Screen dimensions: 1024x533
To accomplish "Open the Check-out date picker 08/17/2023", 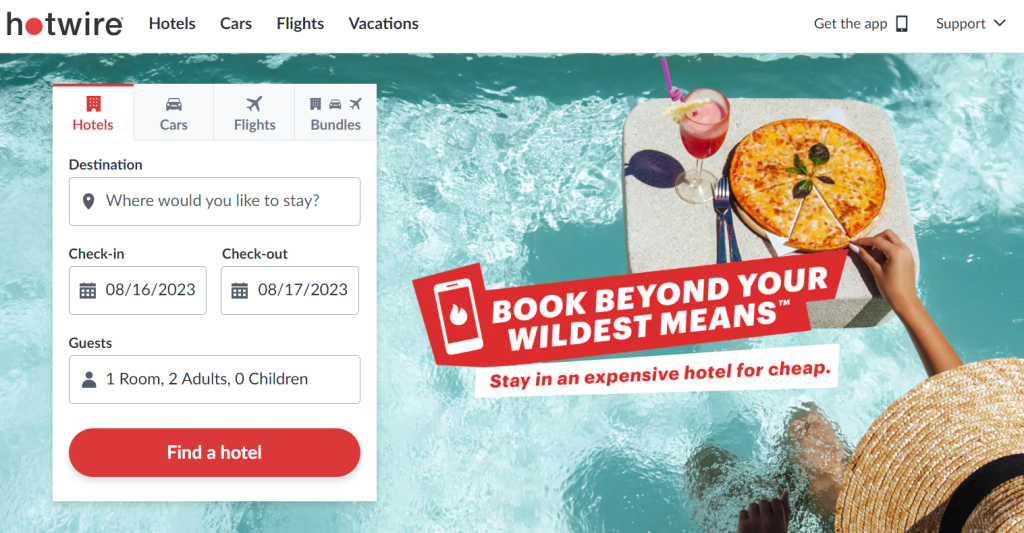I will click(x=302, y=290).
